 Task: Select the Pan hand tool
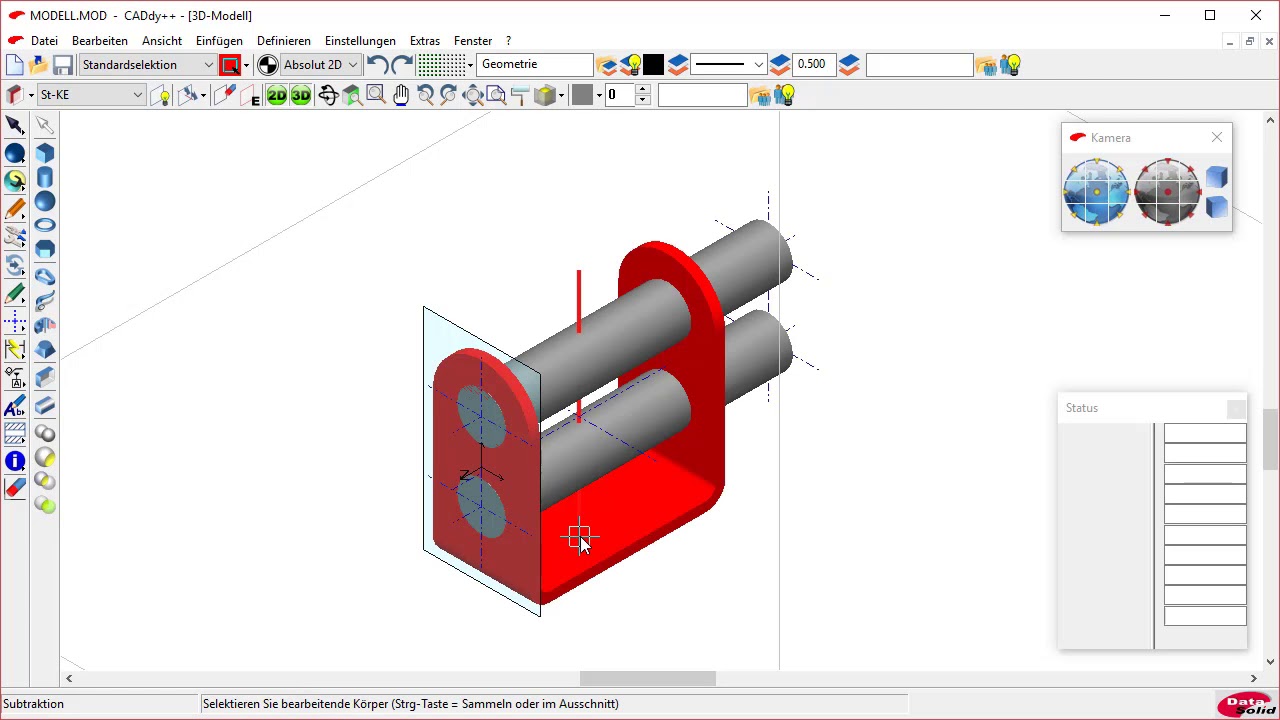(x=401, y=96)
